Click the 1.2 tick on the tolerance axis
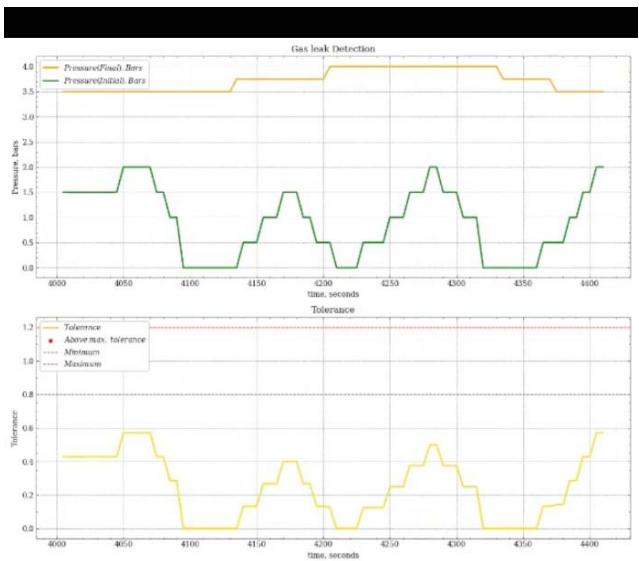The image size is (639, 561). coord(28,328)
